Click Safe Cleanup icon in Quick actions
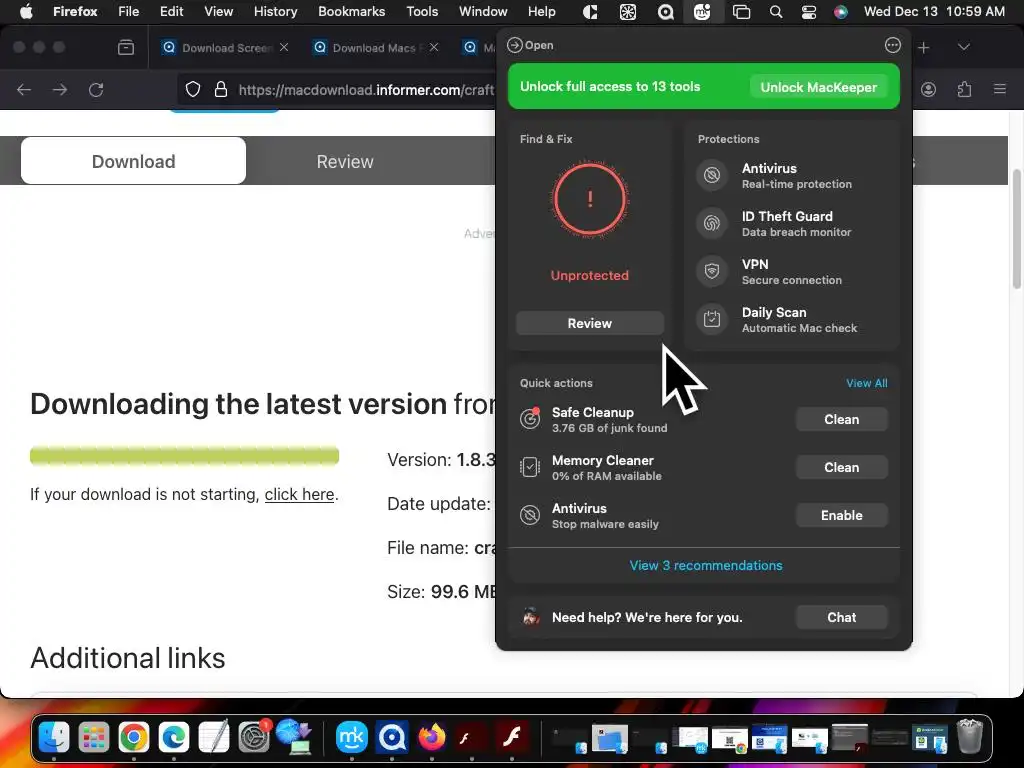 point(530,419)
